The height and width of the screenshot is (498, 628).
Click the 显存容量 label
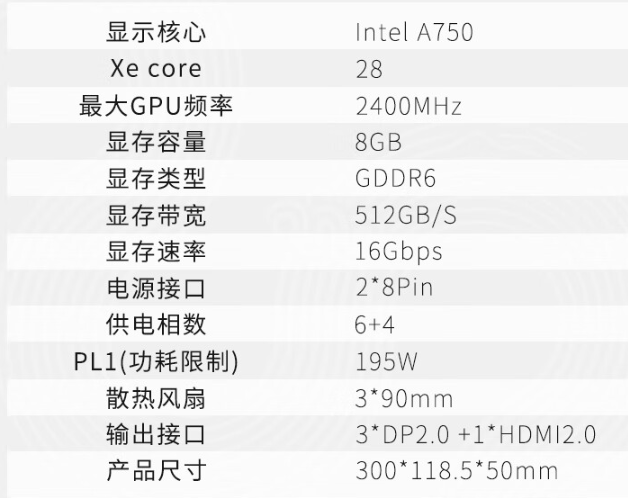[155, 142]
